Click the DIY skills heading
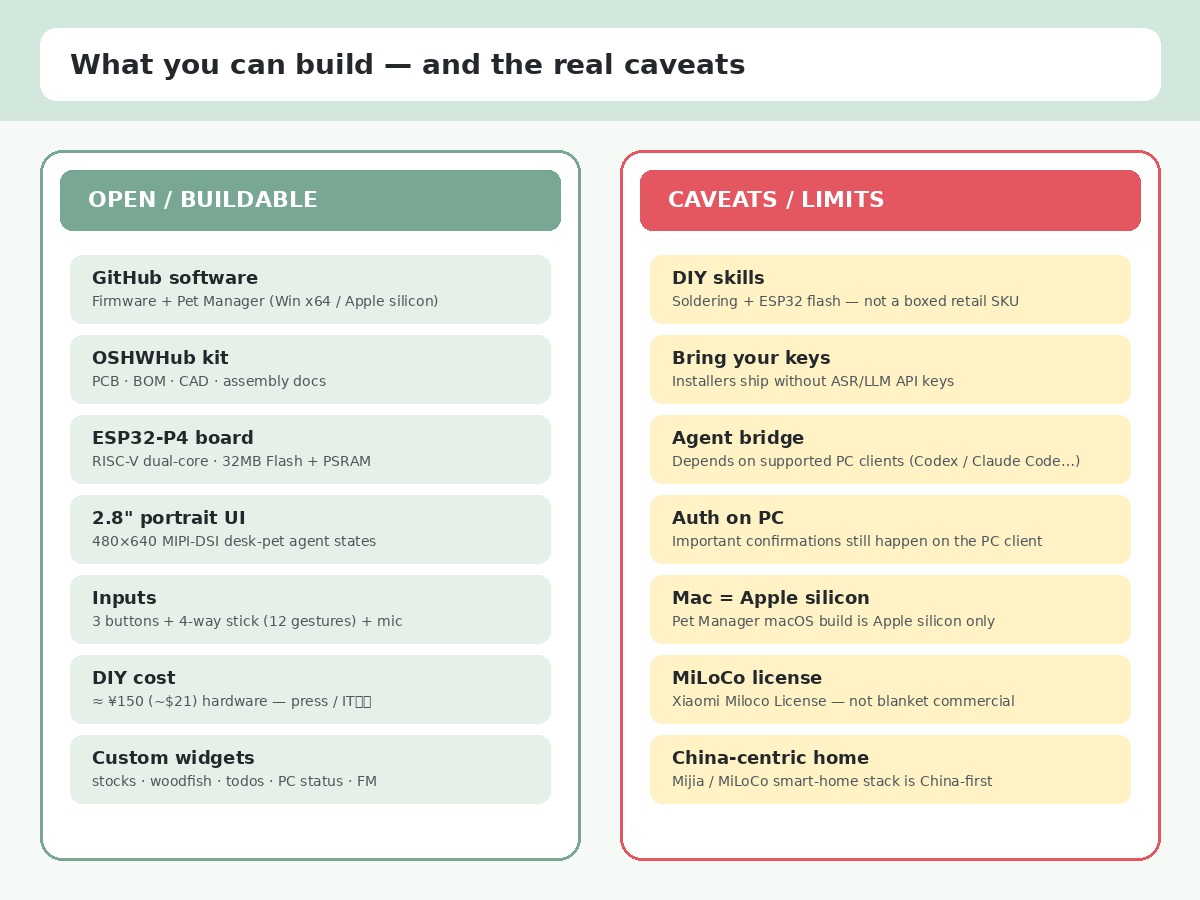 point(718,278)
